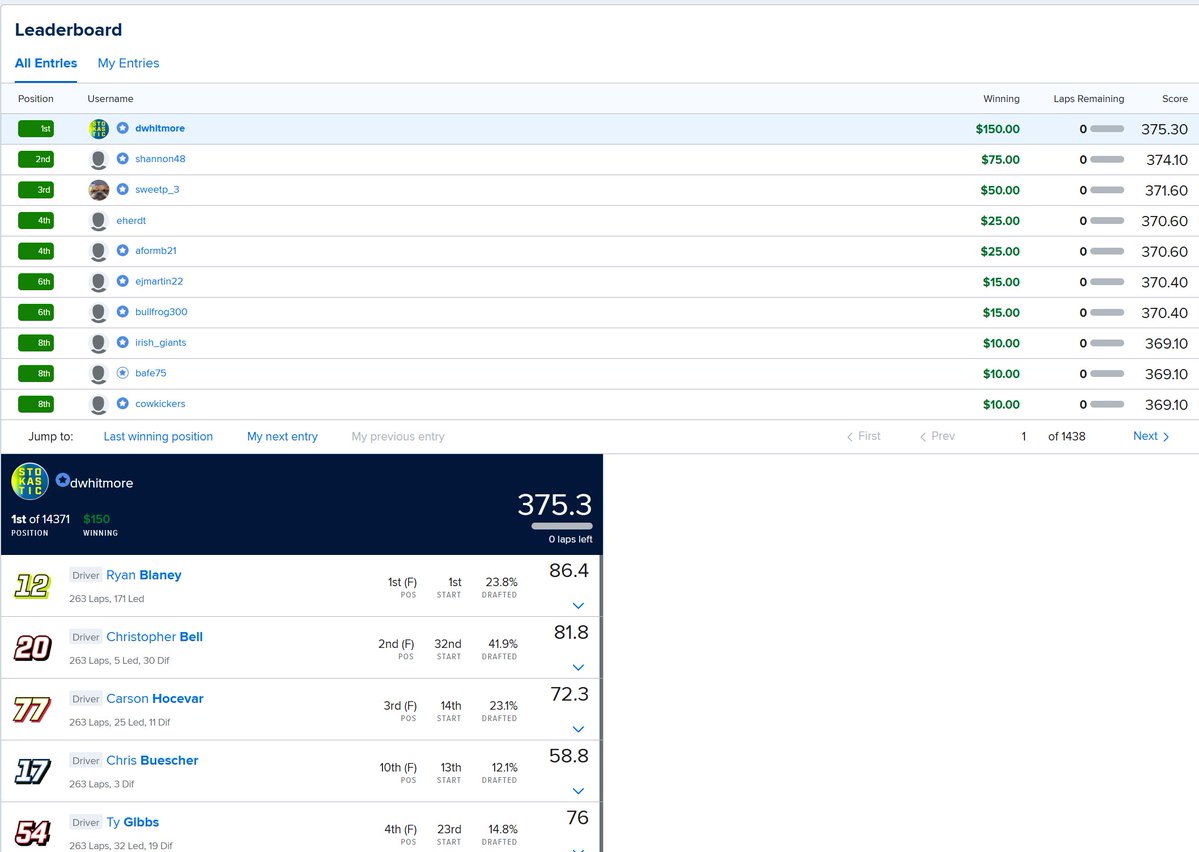Click the lineup panel vertical scrollbar

click(601, 704)
